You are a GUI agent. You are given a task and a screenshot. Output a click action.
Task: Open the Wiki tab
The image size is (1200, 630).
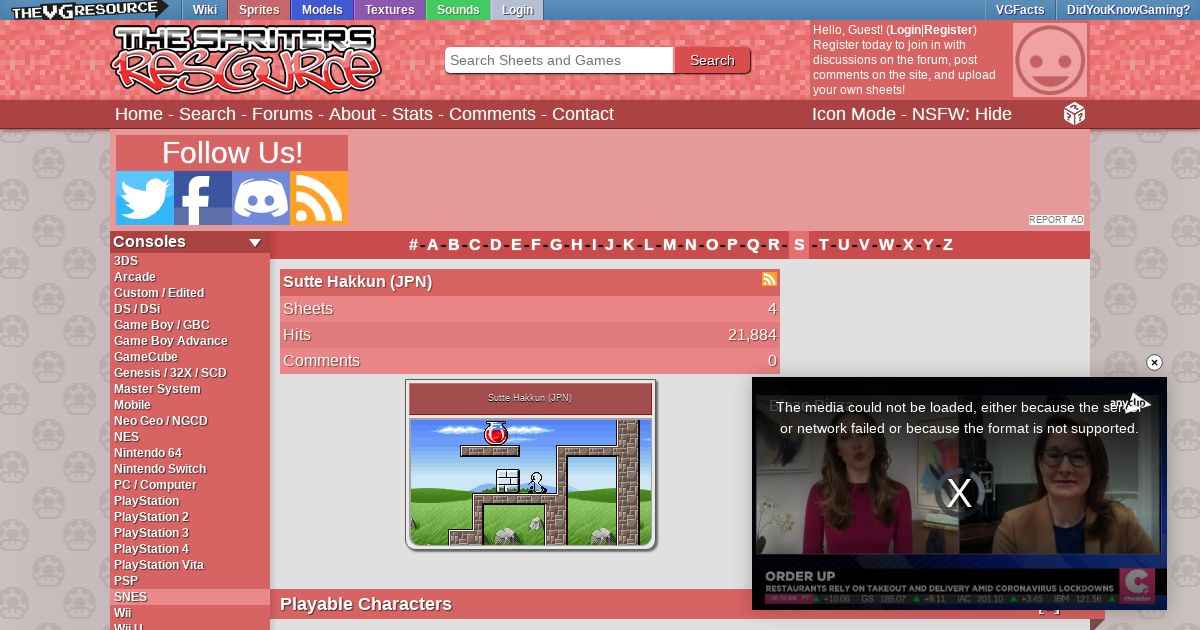click(205, 10)
